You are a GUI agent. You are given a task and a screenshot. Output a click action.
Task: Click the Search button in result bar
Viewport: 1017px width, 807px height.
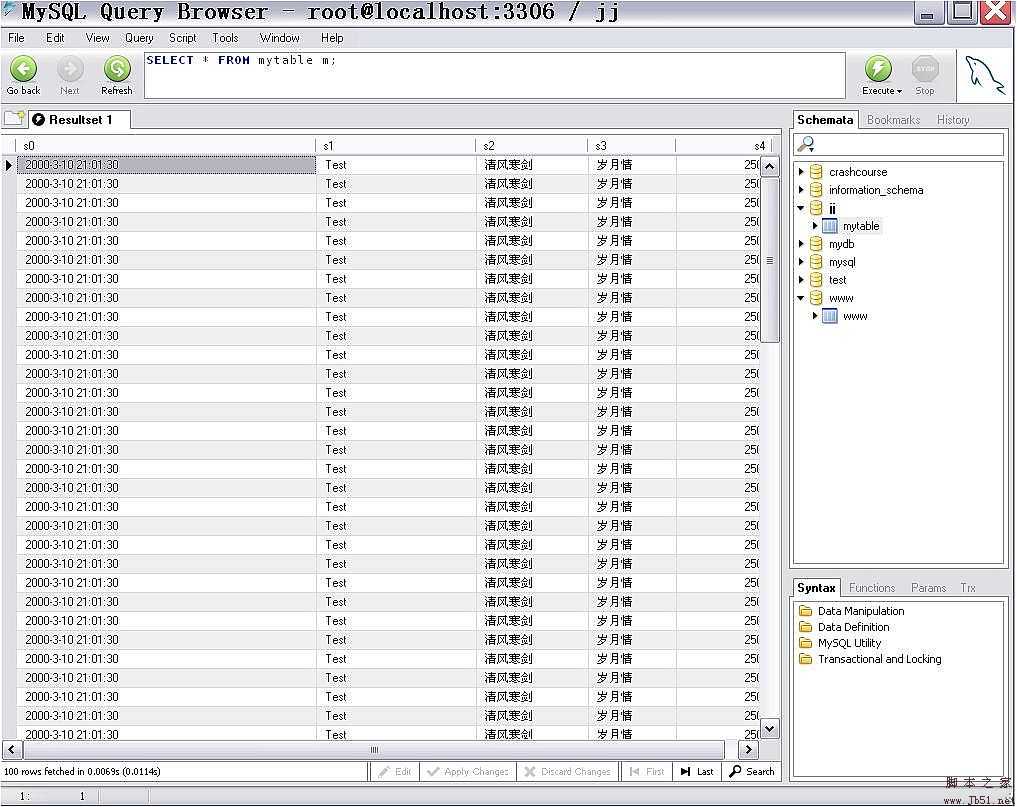[x=752, y=771]
